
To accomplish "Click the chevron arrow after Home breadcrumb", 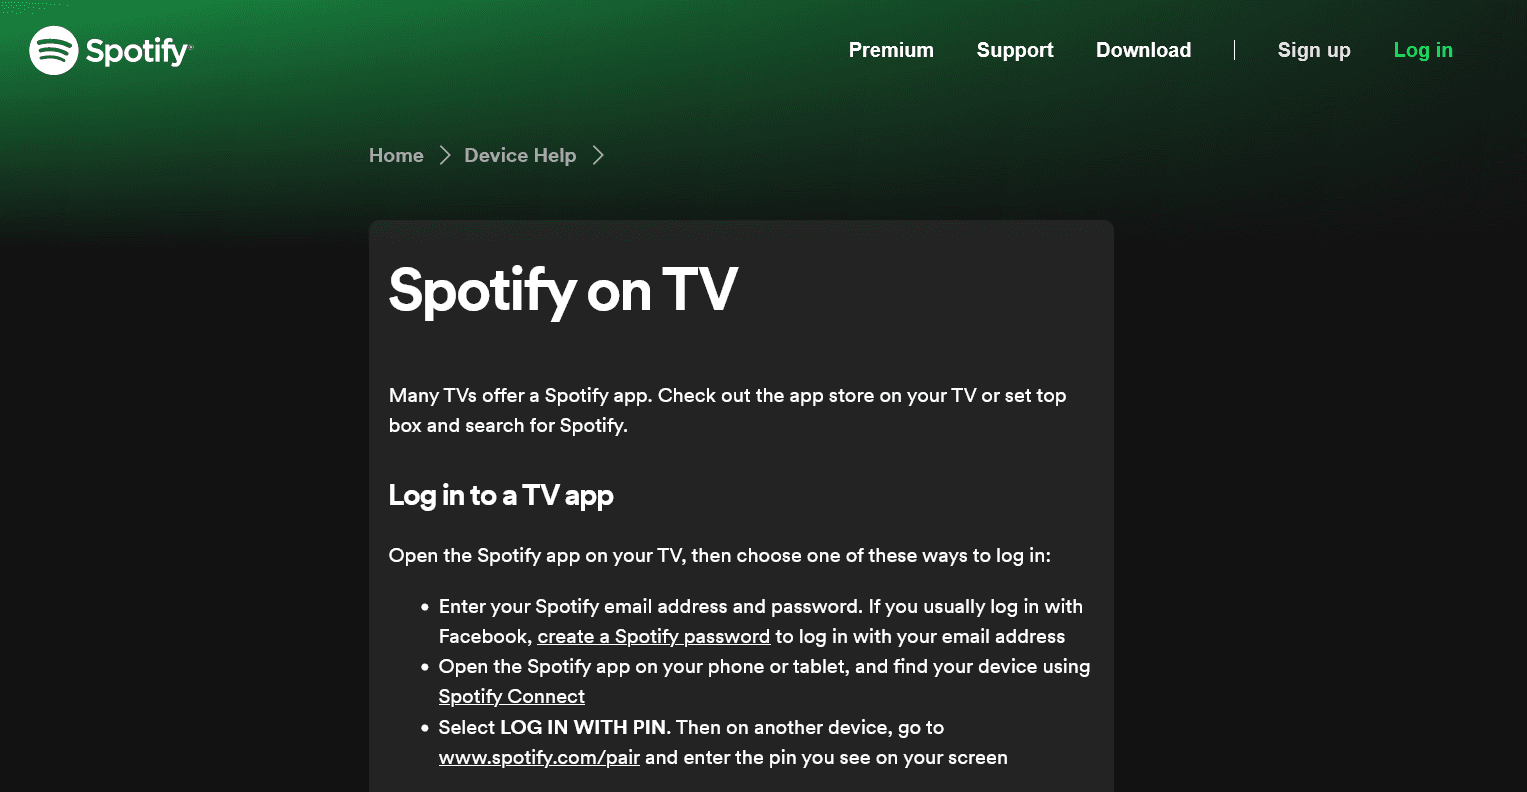I will (x=445, y=155).
